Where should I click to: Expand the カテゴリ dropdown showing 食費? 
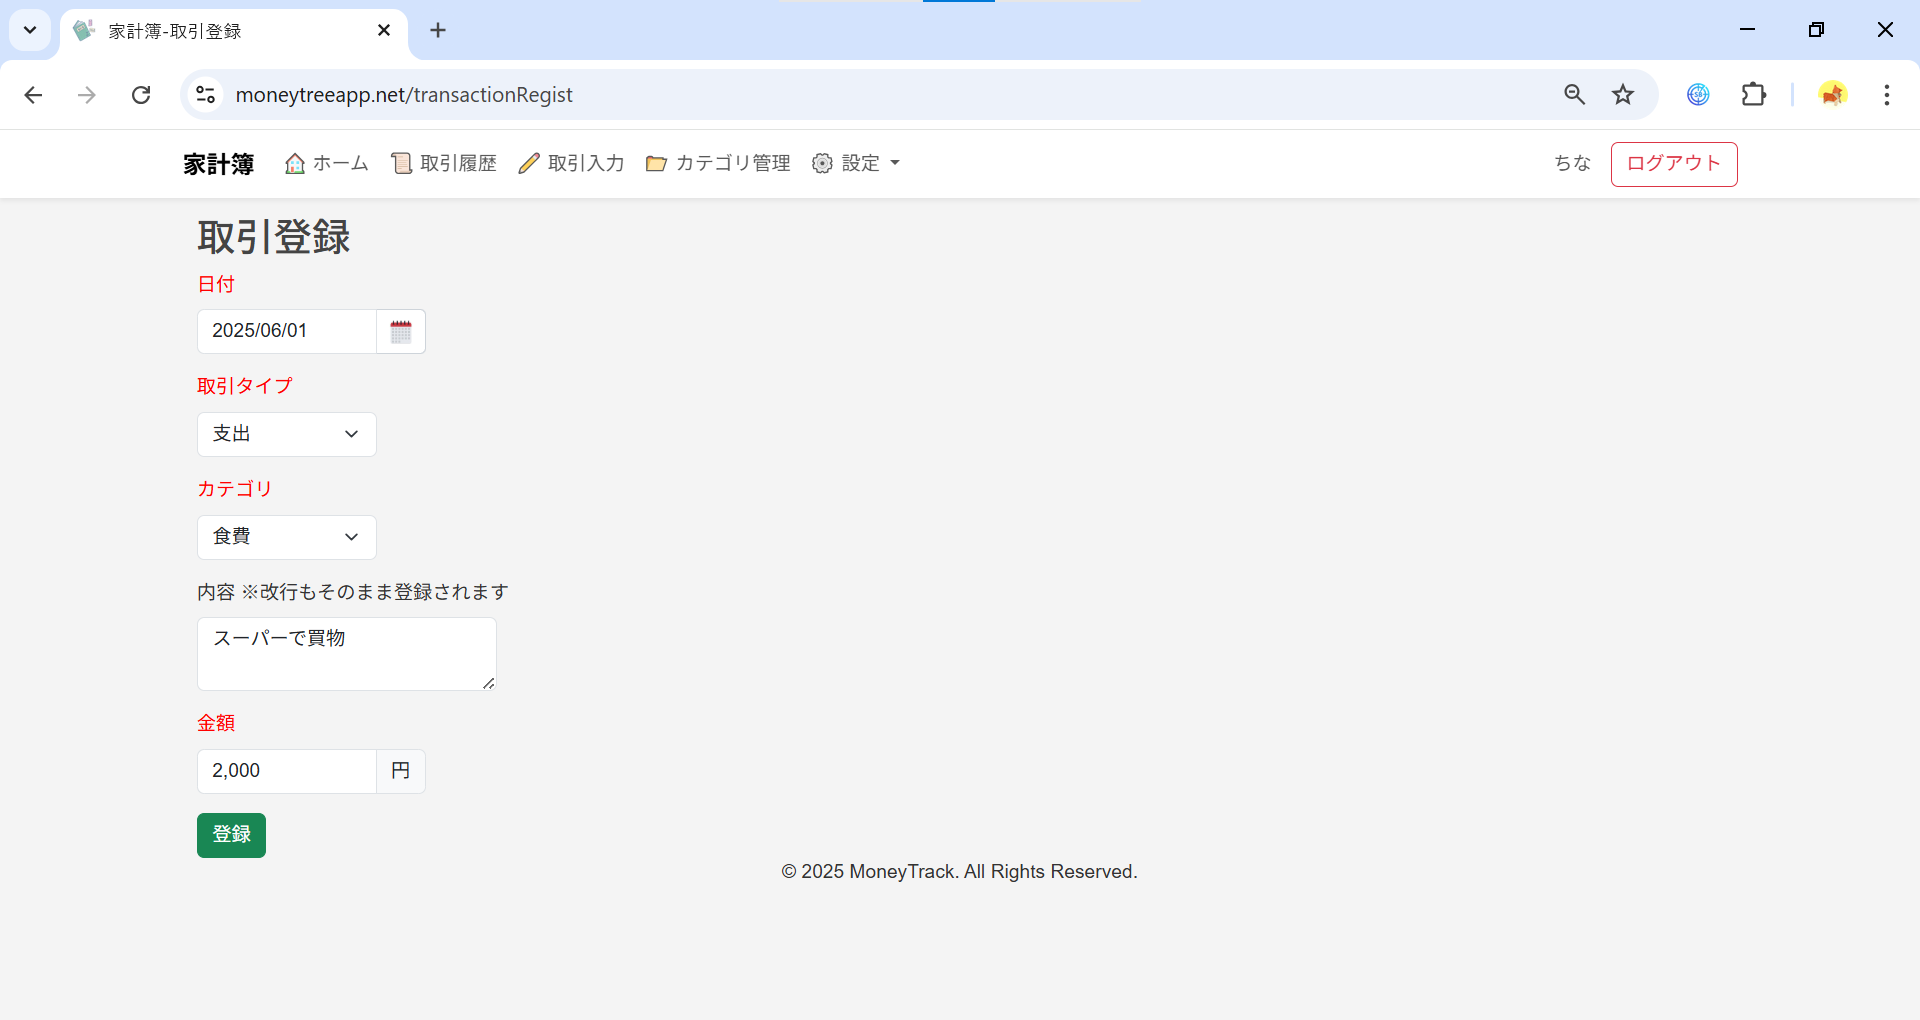click(x=287, y=538)
